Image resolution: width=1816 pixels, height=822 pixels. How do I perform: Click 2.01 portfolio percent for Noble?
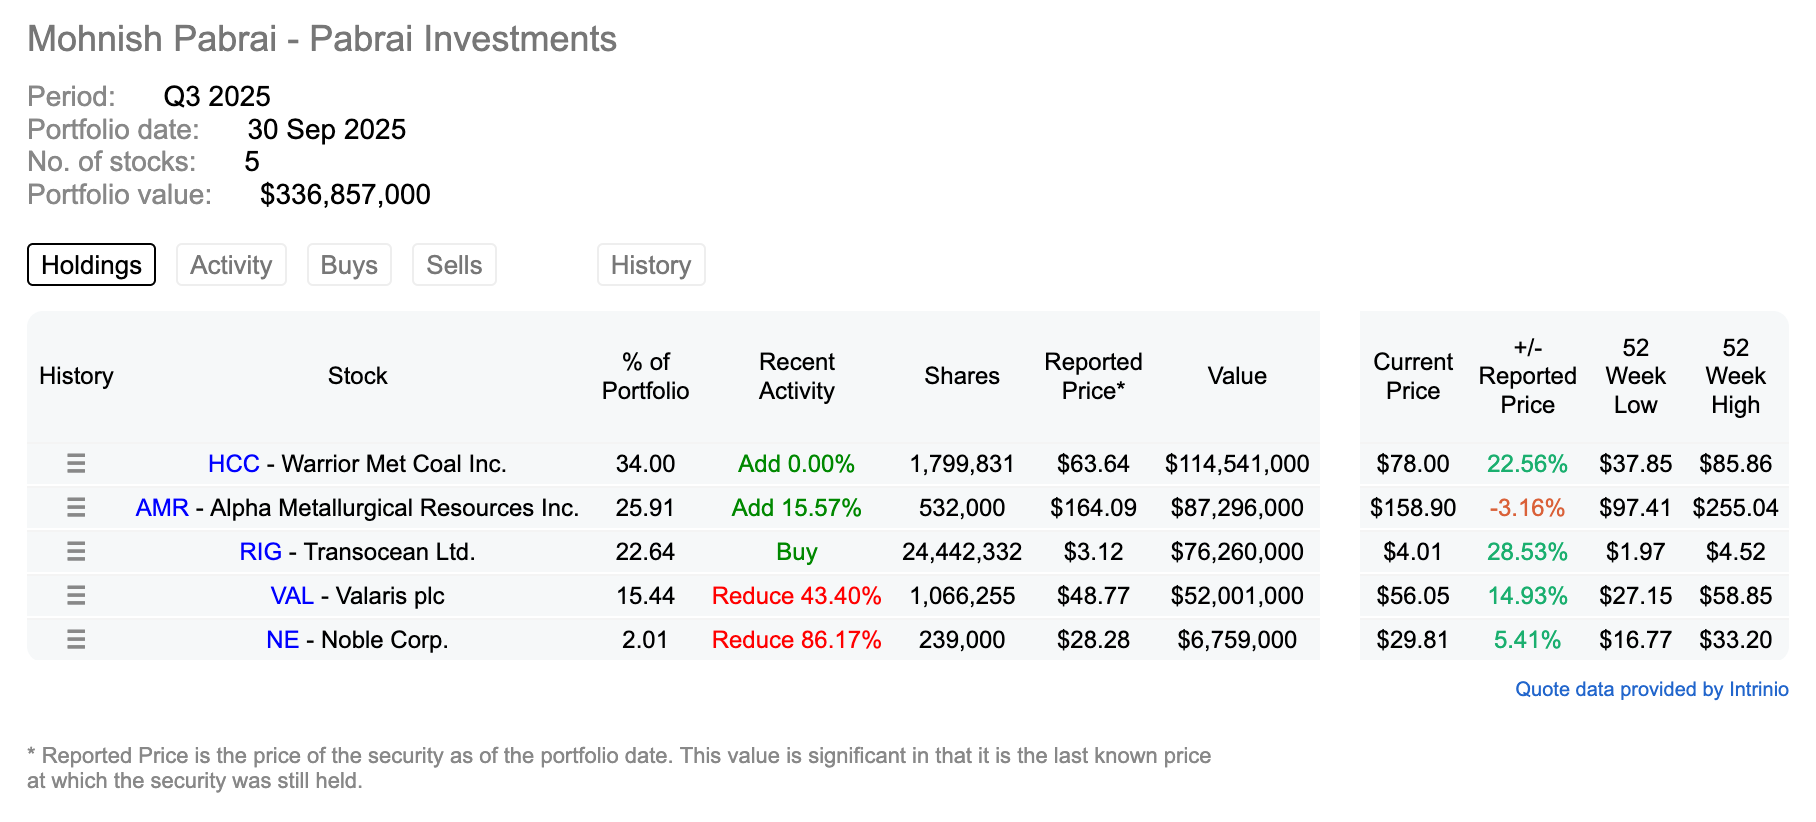click(x=645, y=640)
